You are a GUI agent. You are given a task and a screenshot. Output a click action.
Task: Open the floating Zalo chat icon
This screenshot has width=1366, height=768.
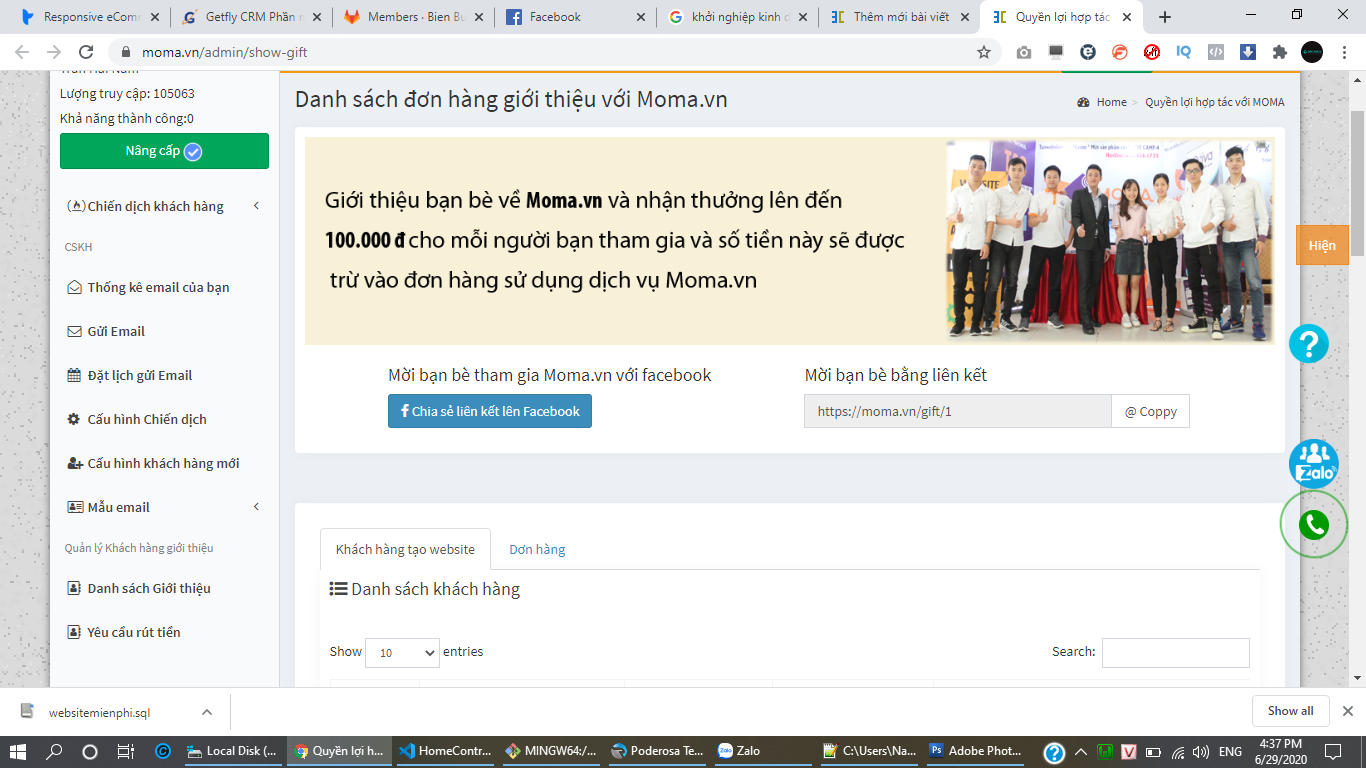coord(1313,461)
